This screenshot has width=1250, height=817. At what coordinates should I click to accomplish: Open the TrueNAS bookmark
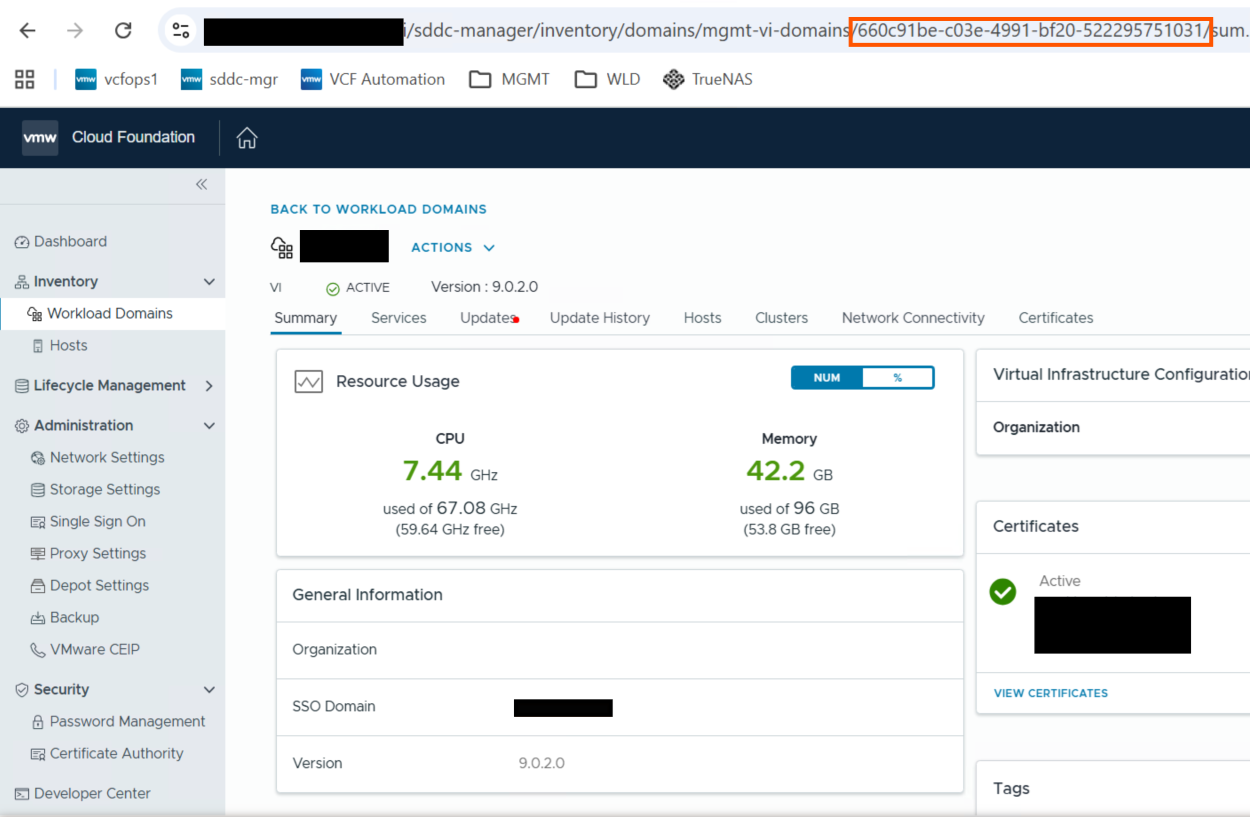(707, 79)
